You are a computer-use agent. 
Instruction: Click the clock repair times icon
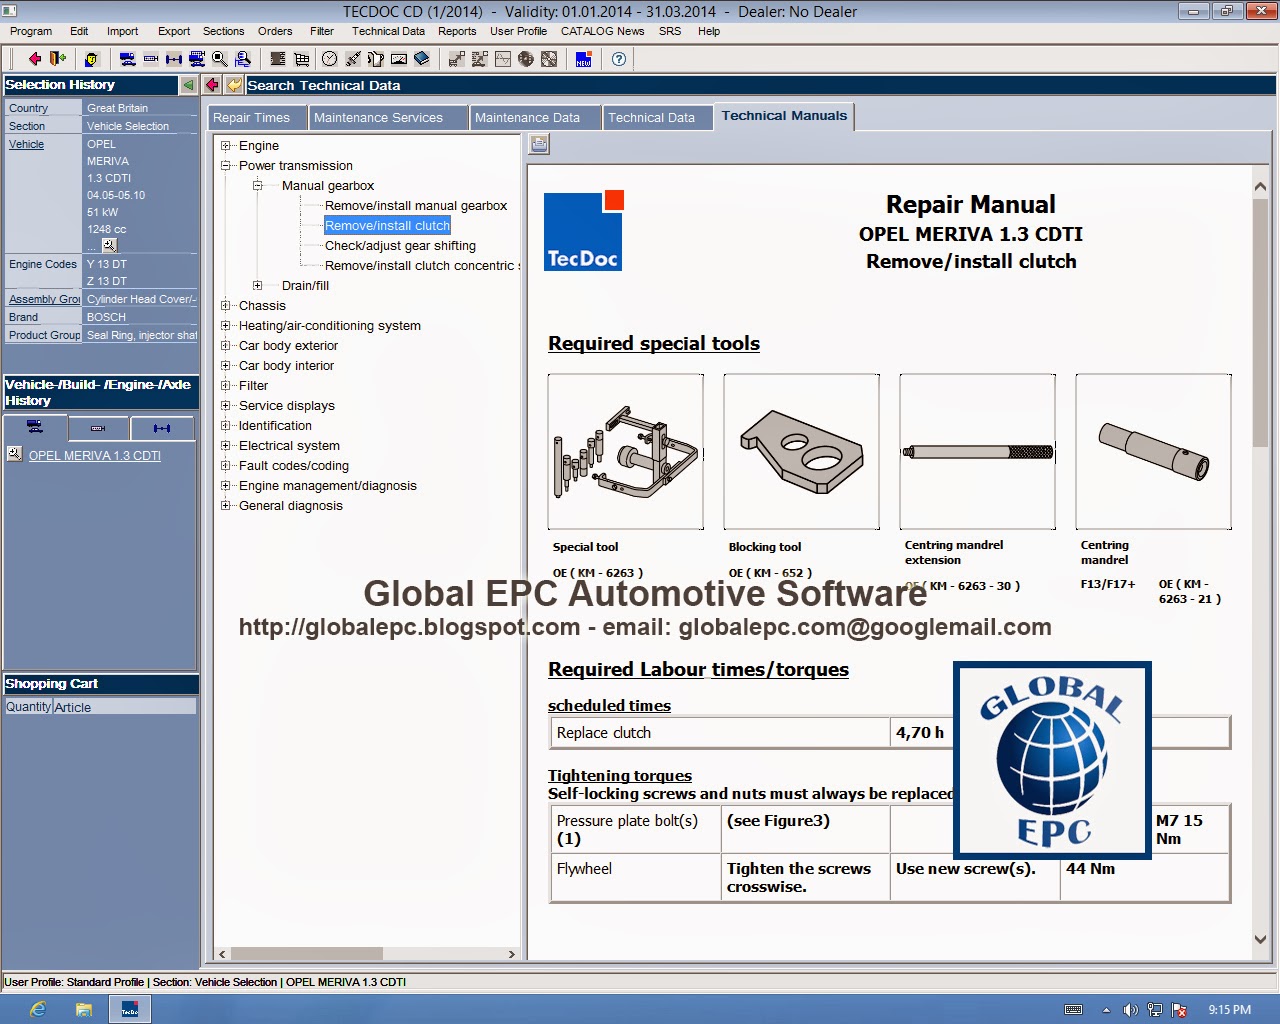[x=329, y=59]
